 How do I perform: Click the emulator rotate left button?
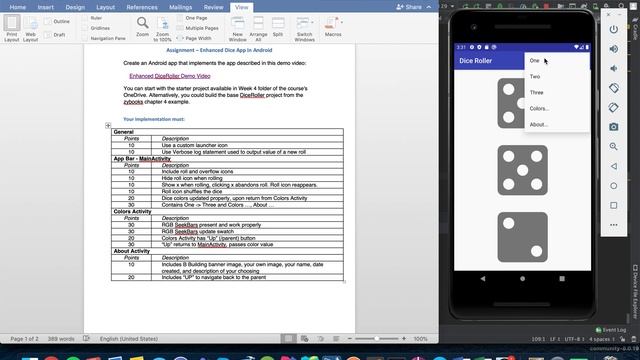click(x=613, y=88)
